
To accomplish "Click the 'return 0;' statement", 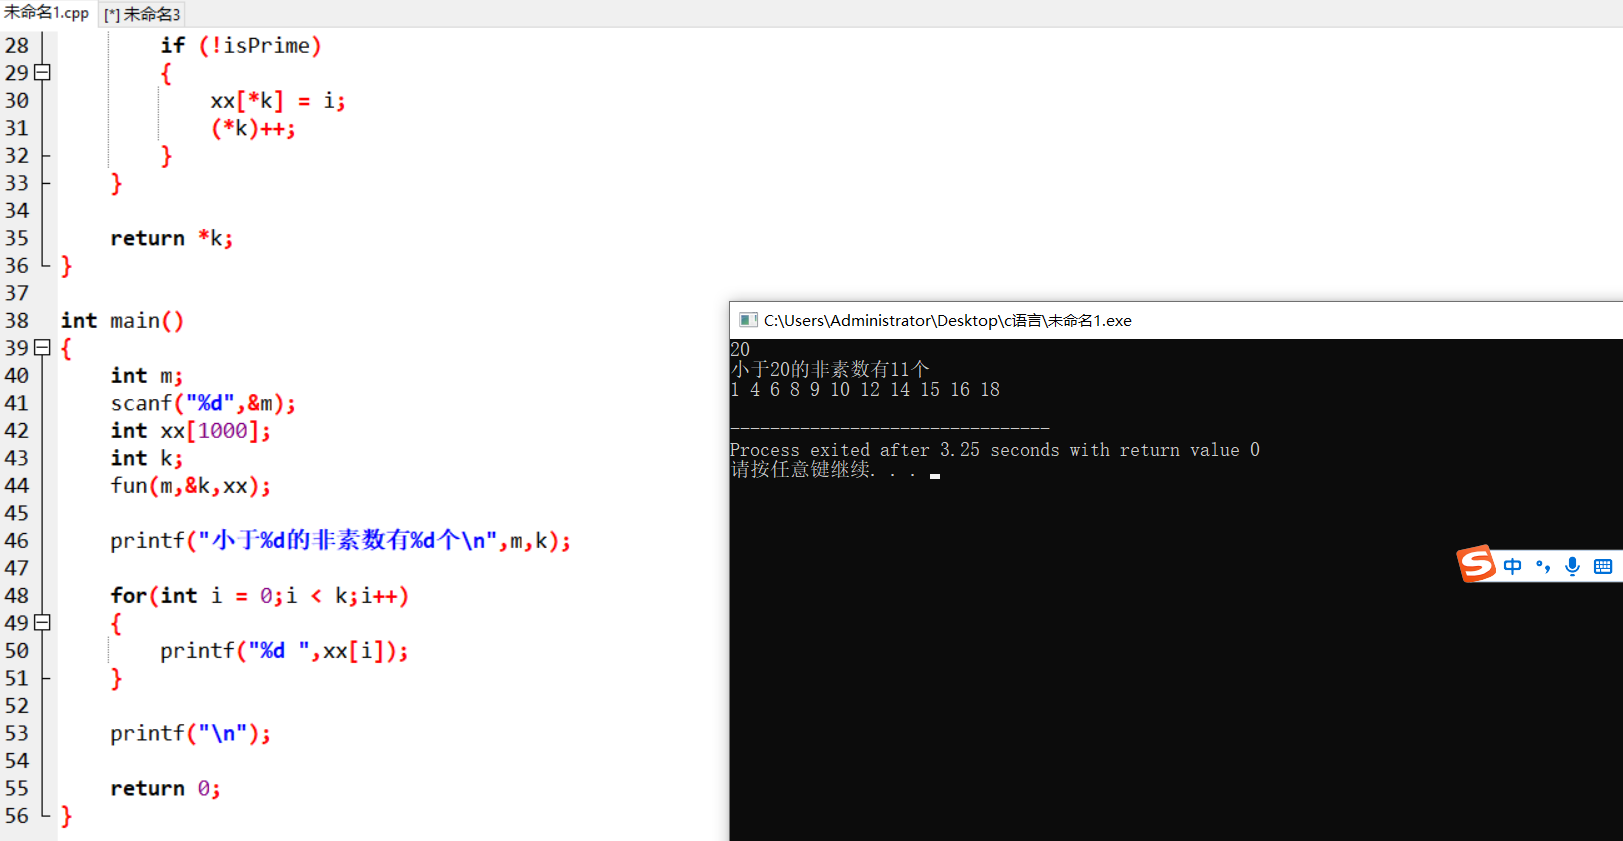I will click(165, 788).
